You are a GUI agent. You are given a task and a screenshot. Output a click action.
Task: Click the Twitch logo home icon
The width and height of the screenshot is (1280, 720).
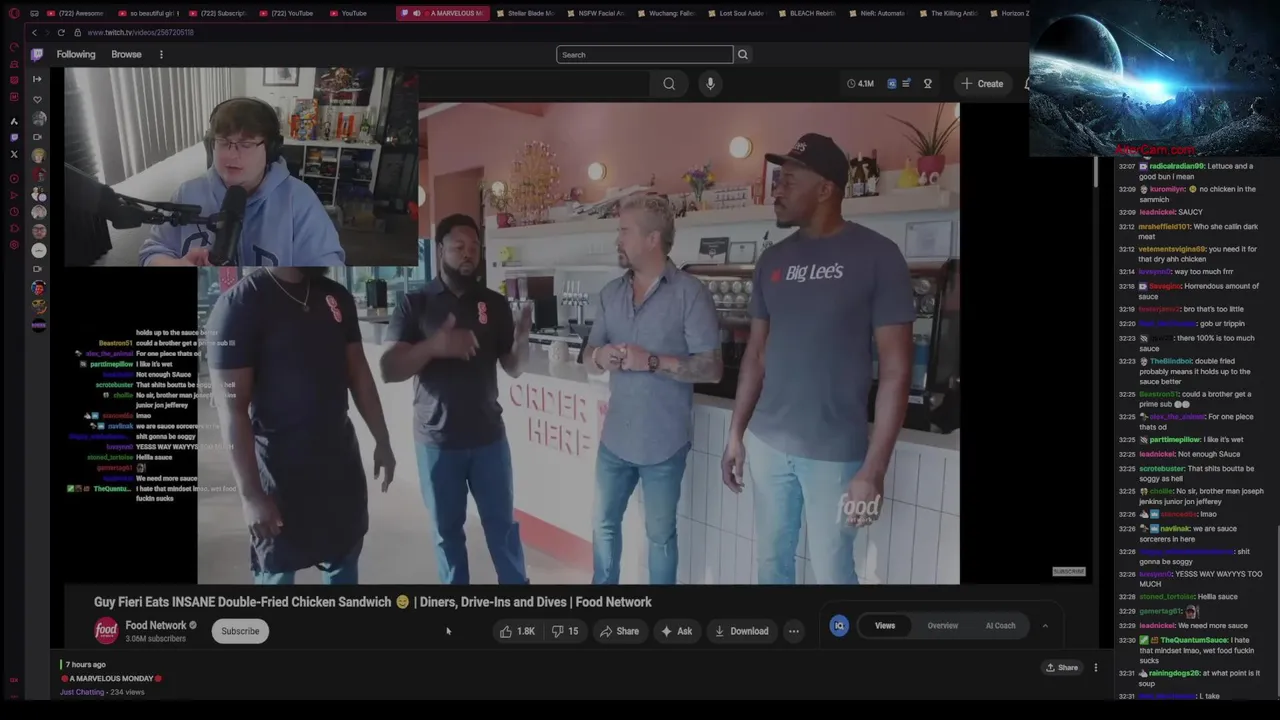(x=37, y=54)
